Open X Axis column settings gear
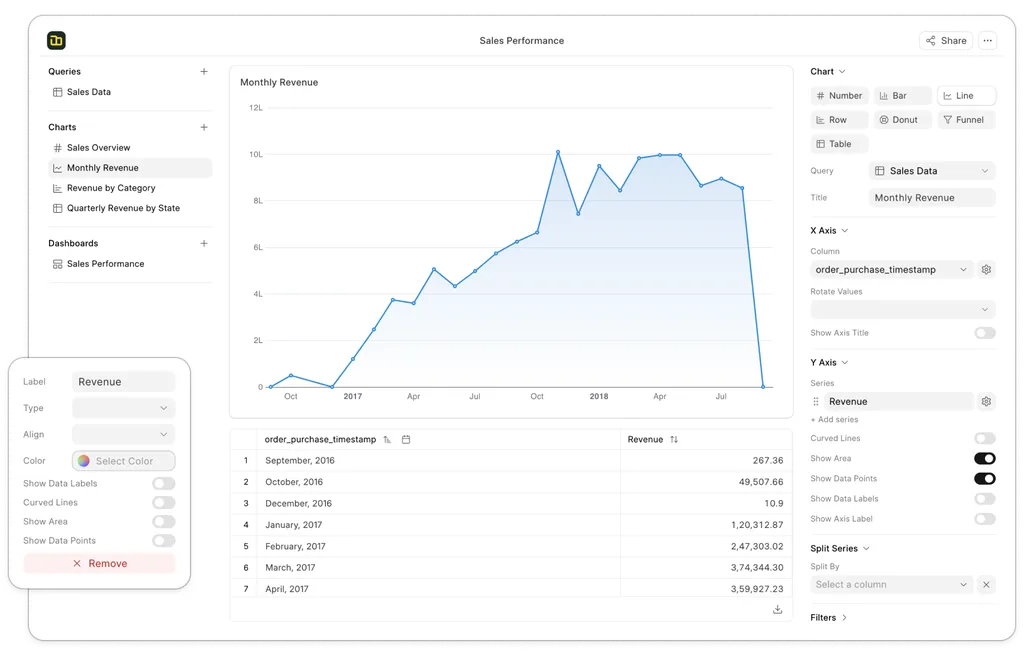This screenshot has width=1024, height=652. pyautogui.click(x=986, y=270)
